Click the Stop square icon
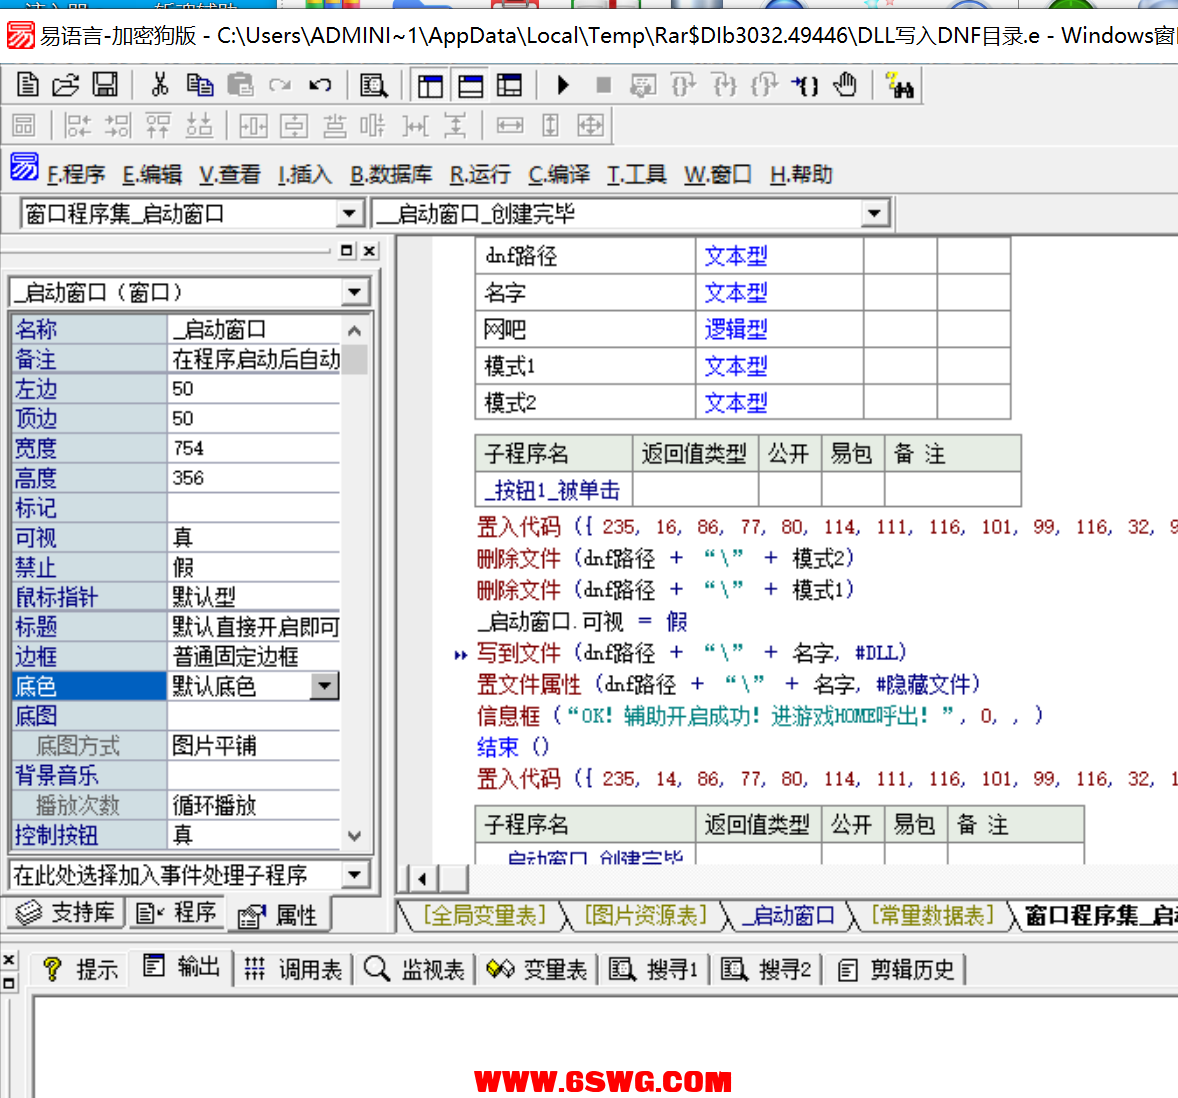This screenshot has width=1178, height=1098. point(603,85)
